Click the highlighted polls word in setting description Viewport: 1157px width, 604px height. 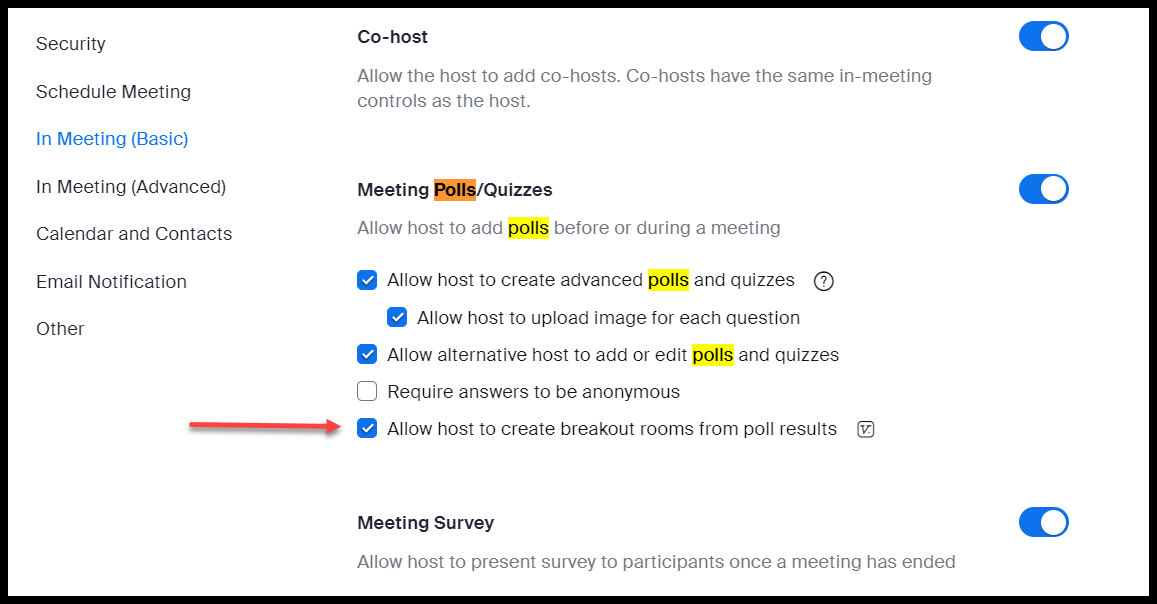[528, 228]
